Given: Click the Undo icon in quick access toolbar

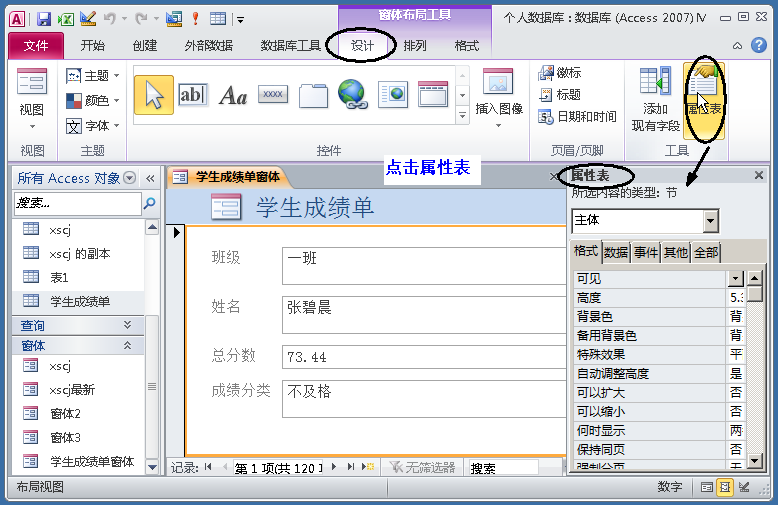Looking at the screenshot, I should click(109, 19).
